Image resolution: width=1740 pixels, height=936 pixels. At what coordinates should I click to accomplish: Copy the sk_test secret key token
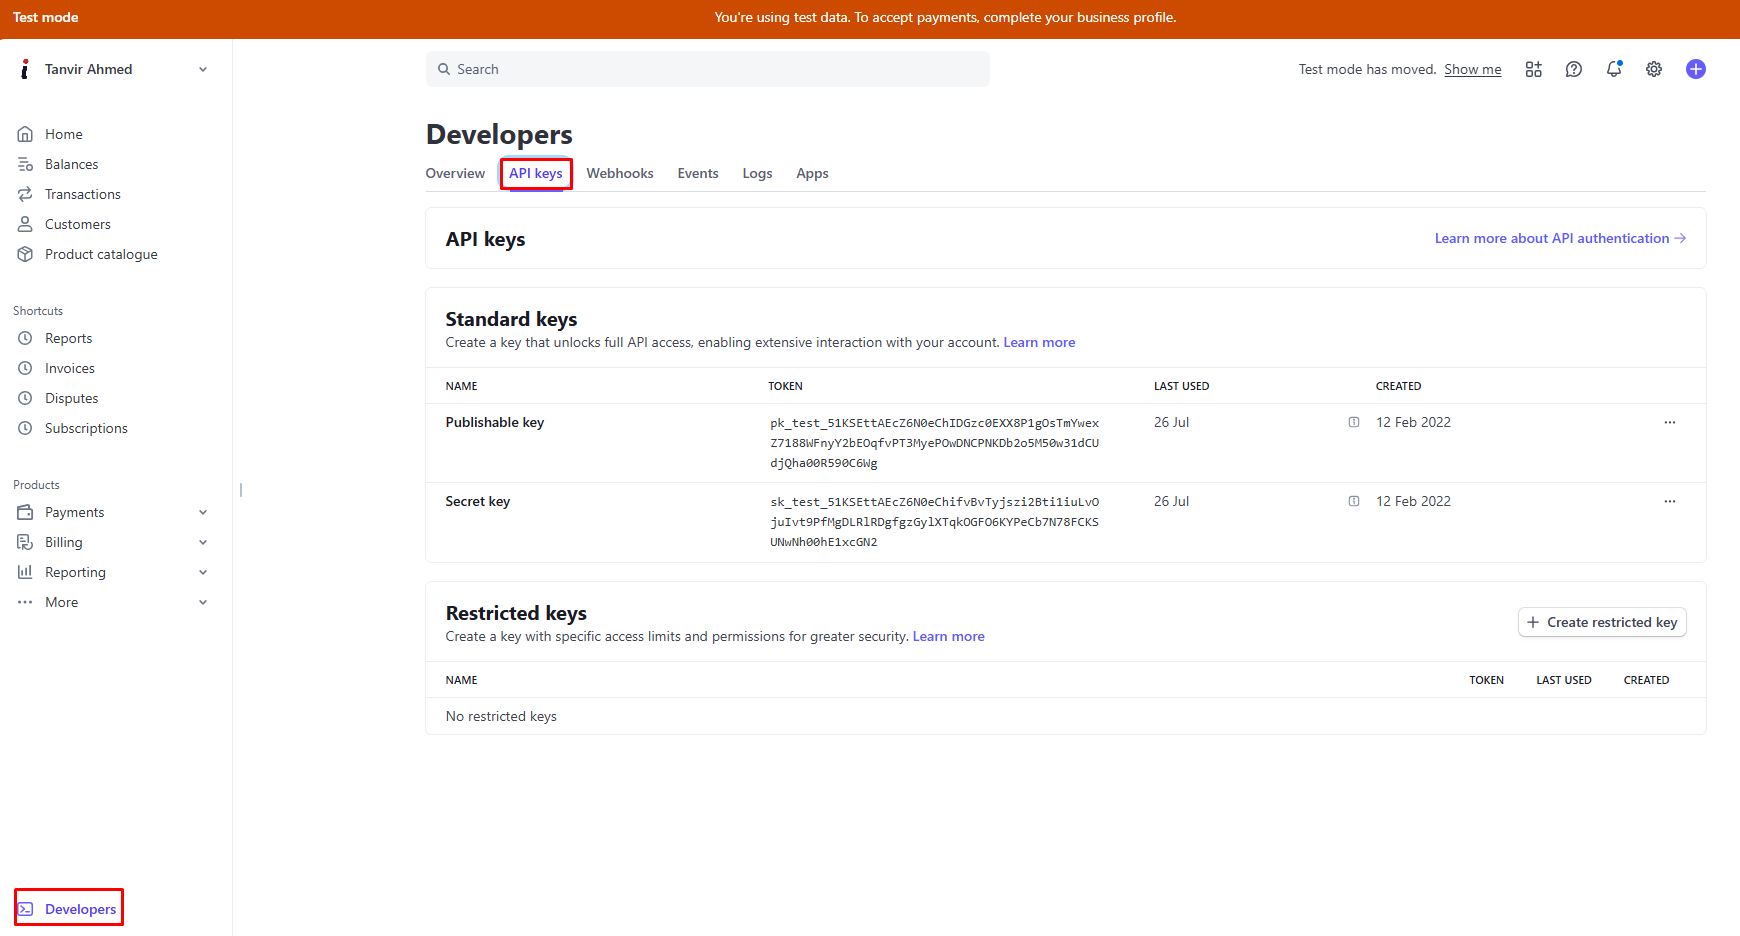click(934, 522)
